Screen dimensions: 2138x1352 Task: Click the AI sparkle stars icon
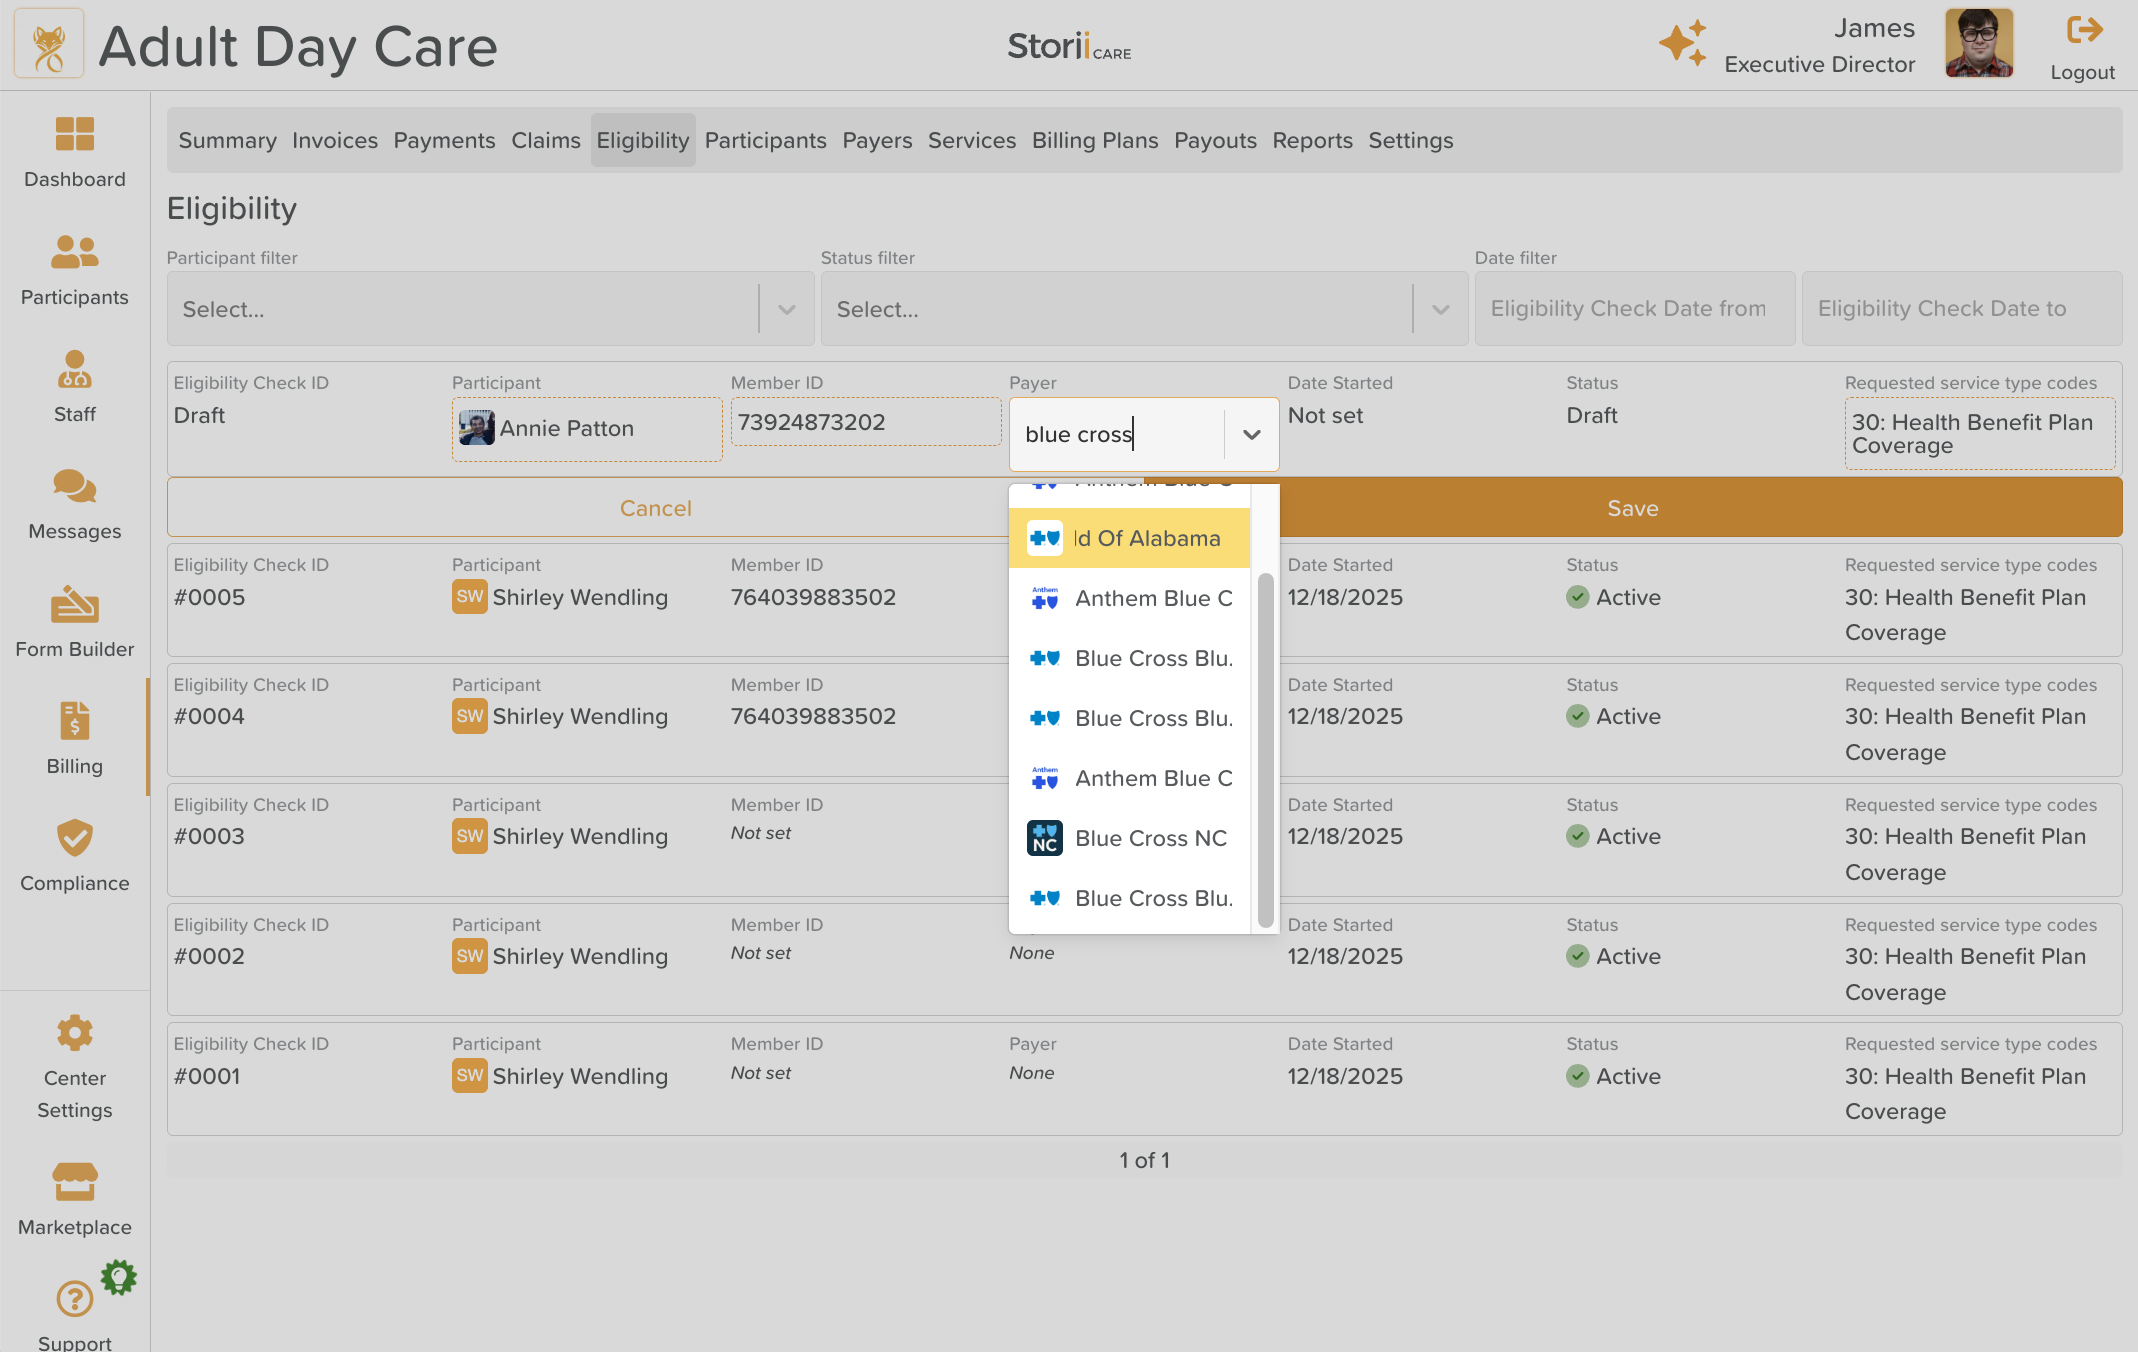[x=1682, y=43]
